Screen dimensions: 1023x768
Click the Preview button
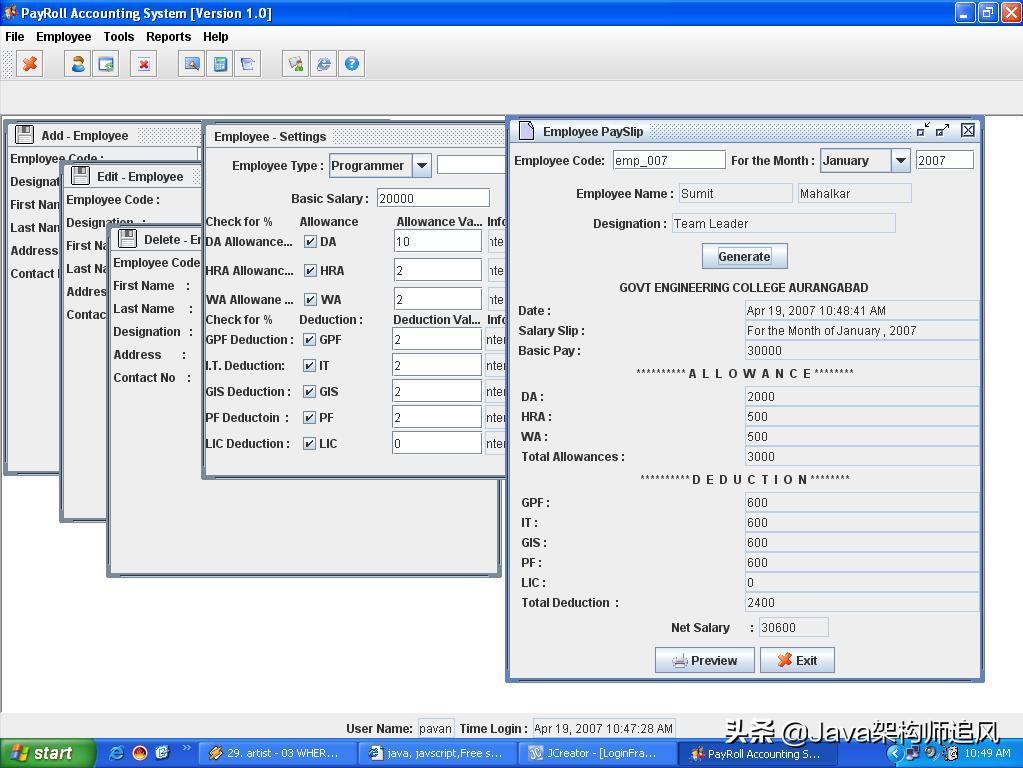(705, 660)
